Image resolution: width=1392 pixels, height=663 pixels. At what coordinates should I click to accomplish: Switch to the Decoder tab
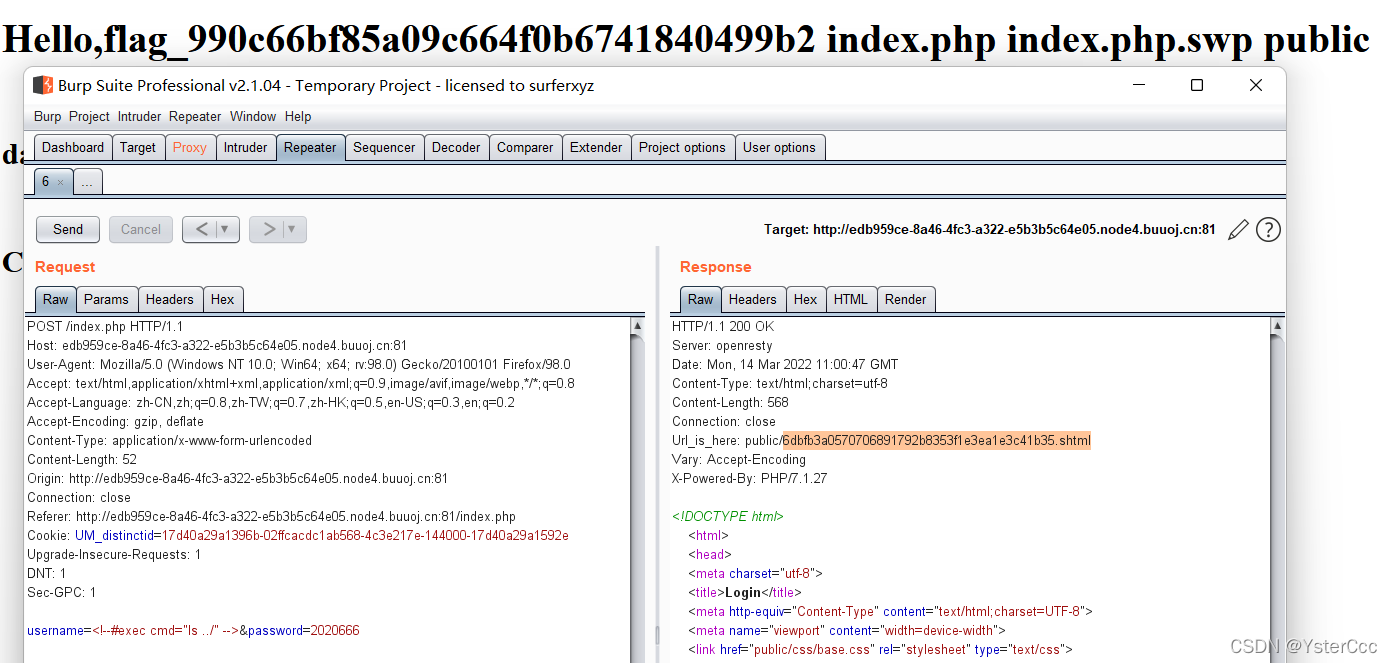point(456,147)
